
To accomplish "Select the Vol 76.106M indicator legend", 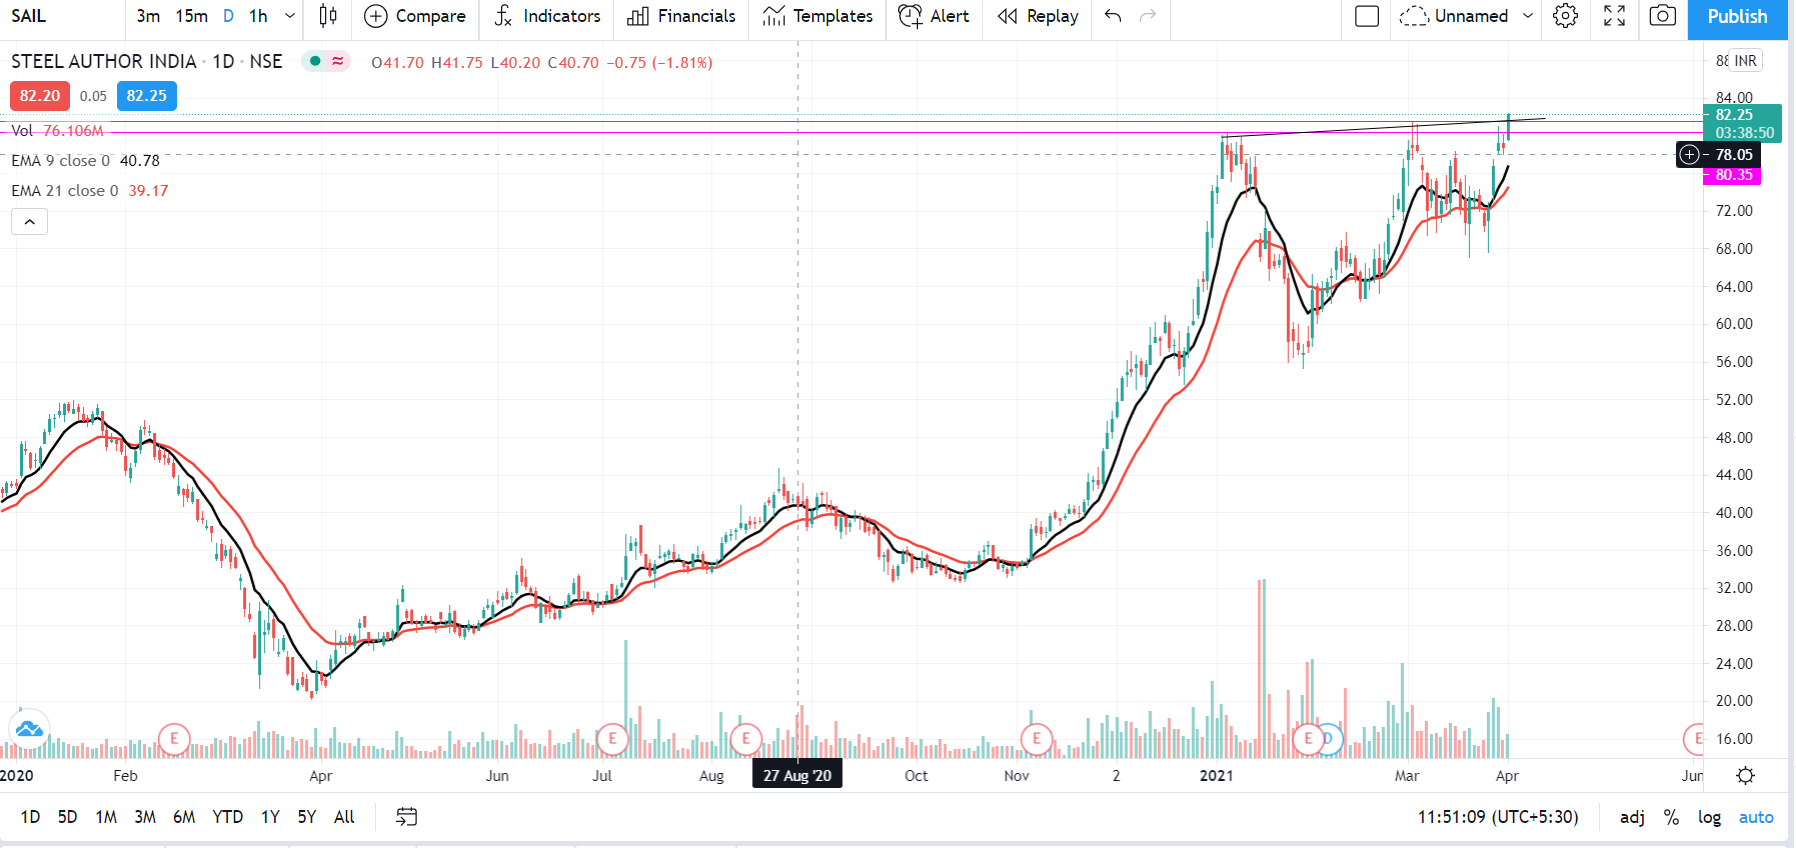I will point(58,131).
